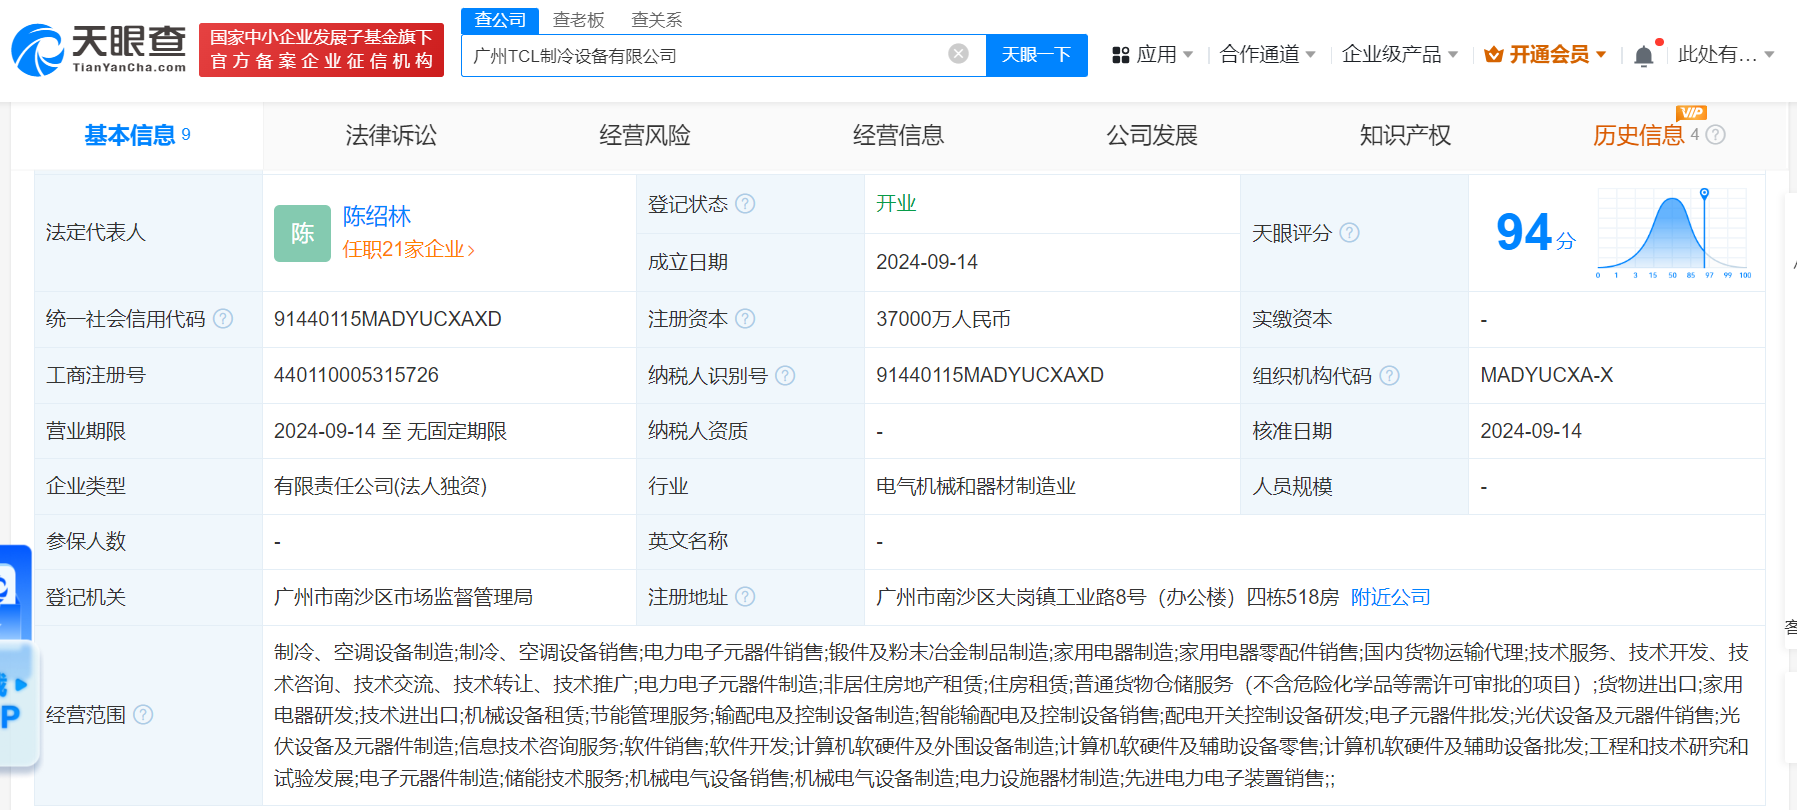The width and height of the screenshot is (1797, 810).
Task: Click the floating app promo on left edge
Action: coord(18,657)
